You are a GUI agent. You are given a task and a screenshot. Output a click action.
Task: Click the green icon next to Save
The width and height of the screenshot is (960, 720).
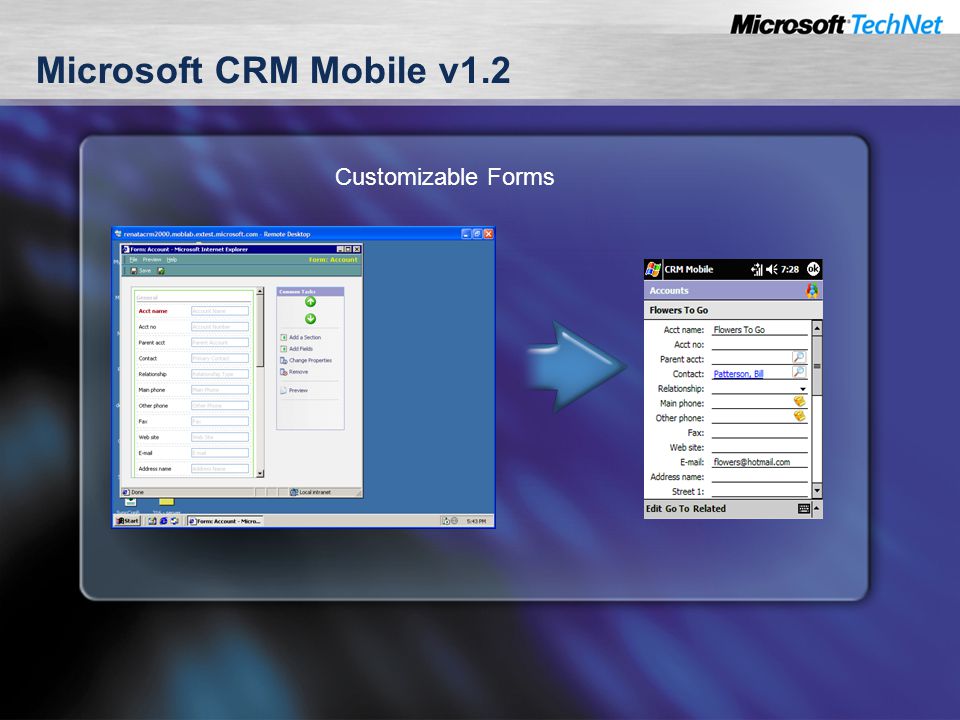coord(161,271)
